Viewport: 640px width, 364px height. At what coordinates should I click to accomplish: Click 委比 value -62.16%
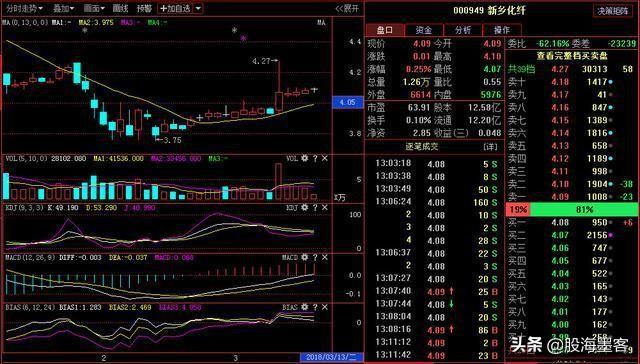[552, 43]
